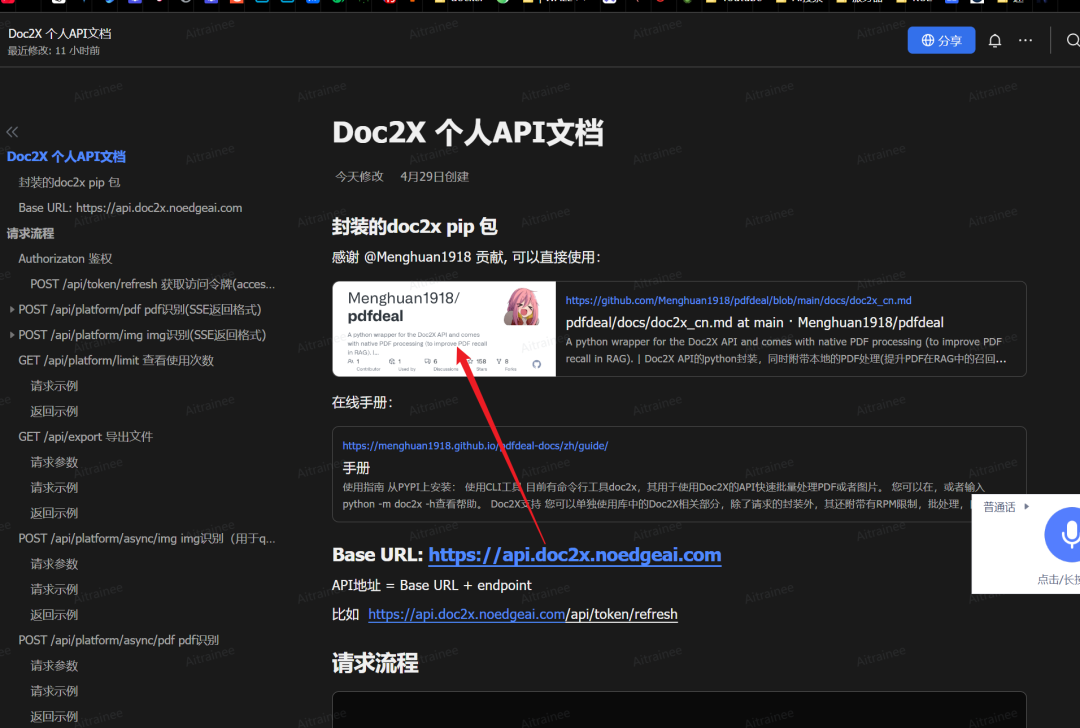Select GET /api/export 导出文件 in the sidebar
The width and height of the screenshot is (1080, 728).
[85, 436]
